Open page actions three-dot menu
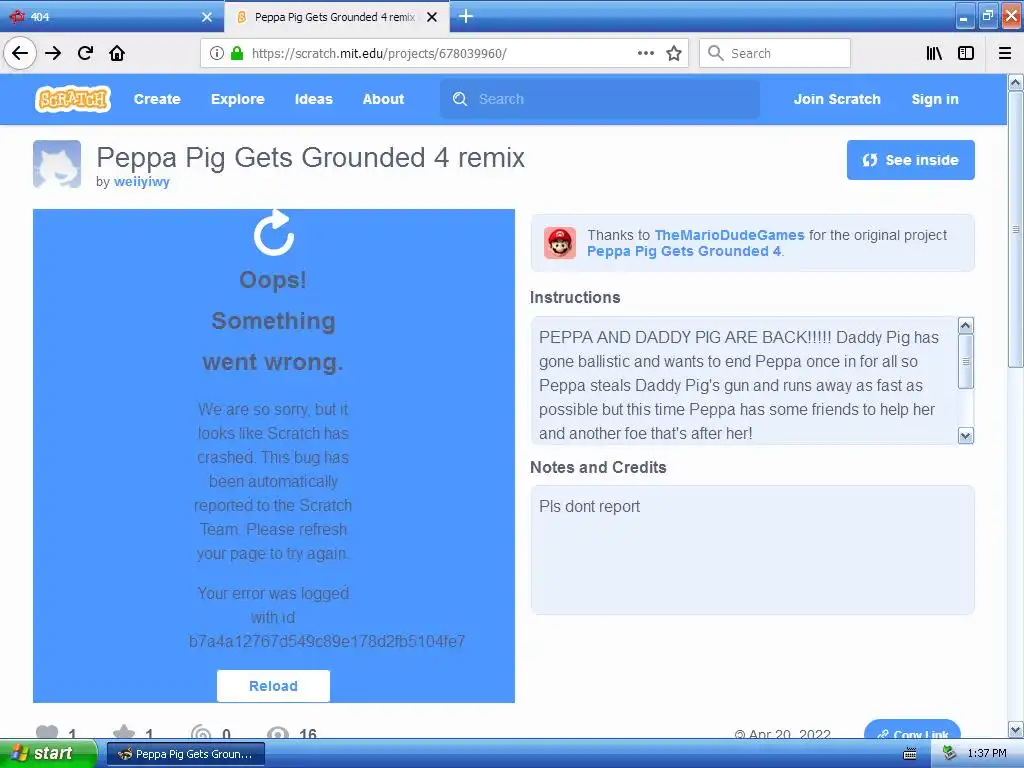 pos(645,53)
